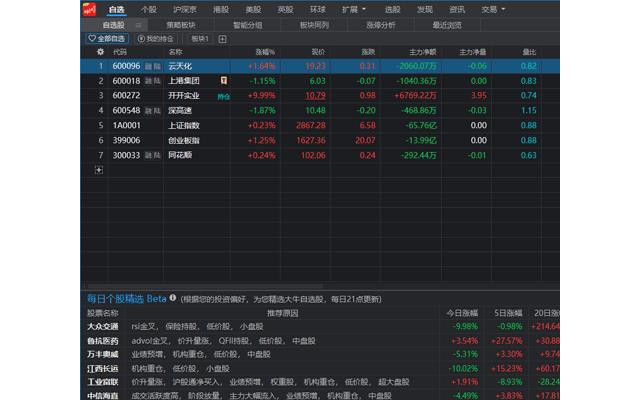Click the 持仓 badge on 开开实业 row
The image size is (640, 400).
click(224, 96)
